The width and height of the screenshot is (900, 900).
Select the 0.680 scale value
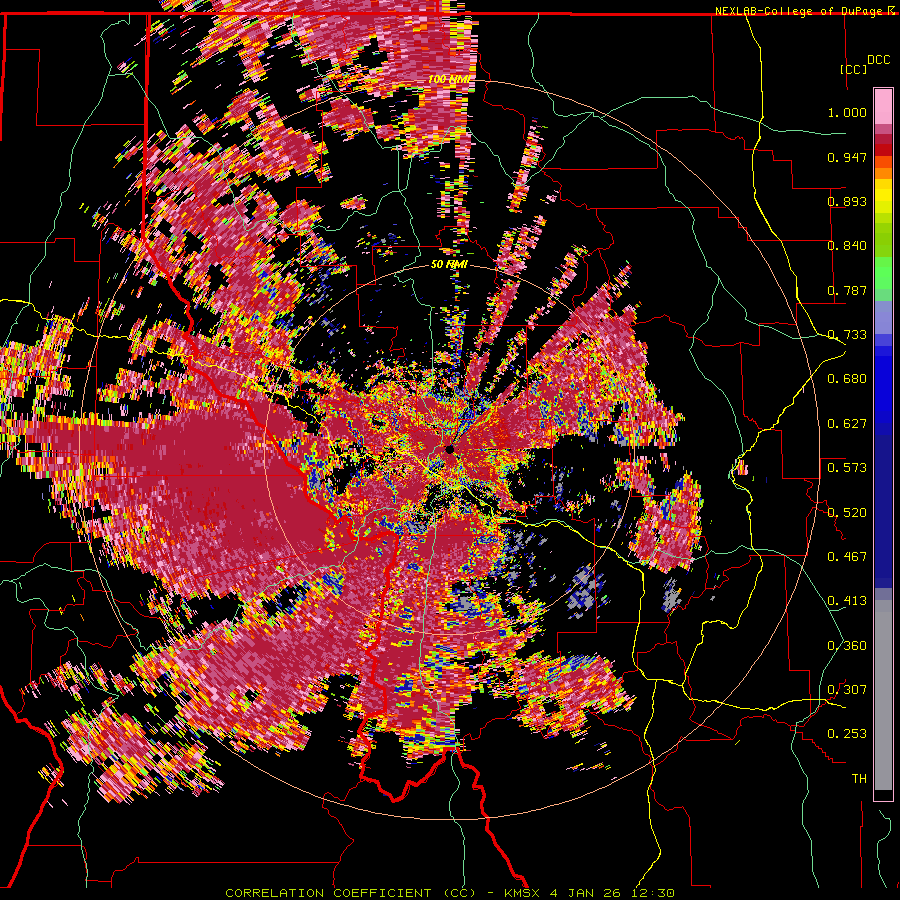tap(847, 379)
